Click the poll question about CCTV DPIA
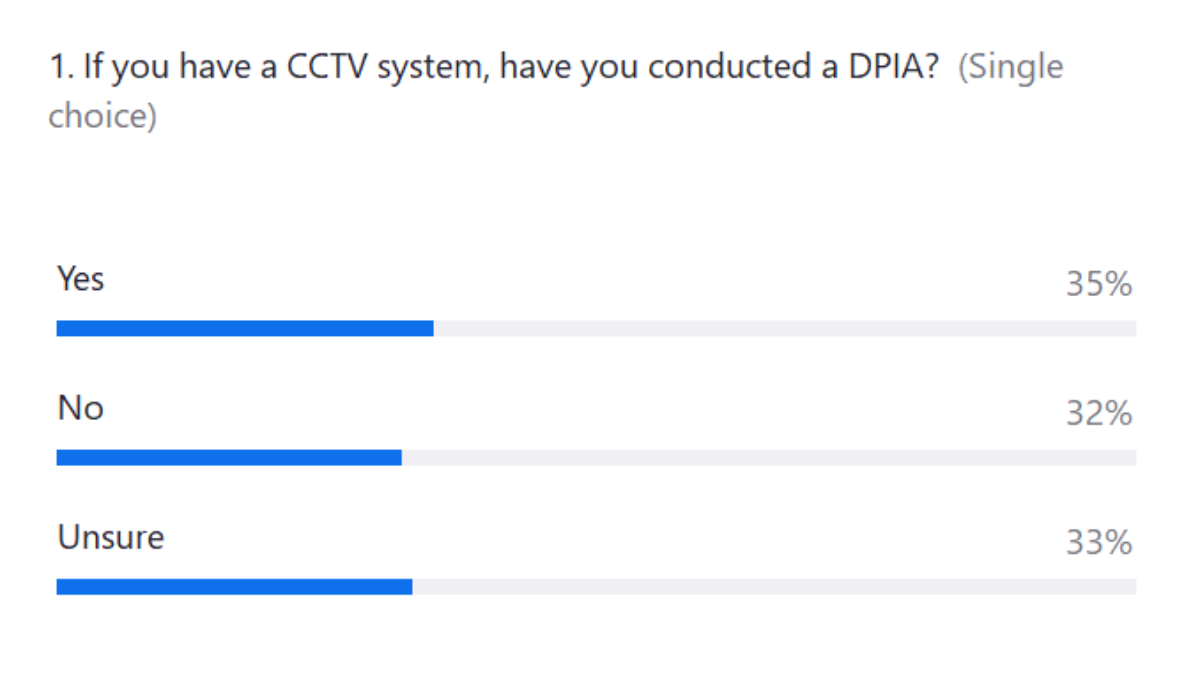The image size is (1200, 690). click(x=495, y=68)
